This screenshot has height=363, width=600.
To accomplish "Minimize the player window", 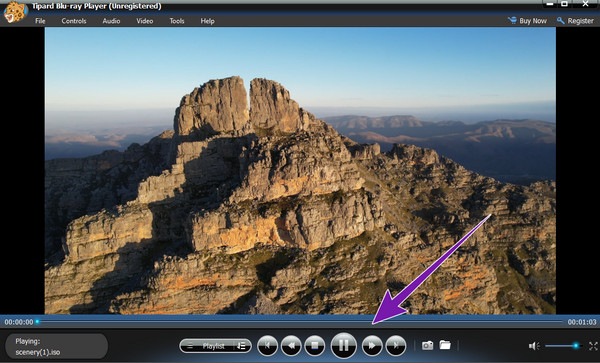I will [x=550, y=4].
